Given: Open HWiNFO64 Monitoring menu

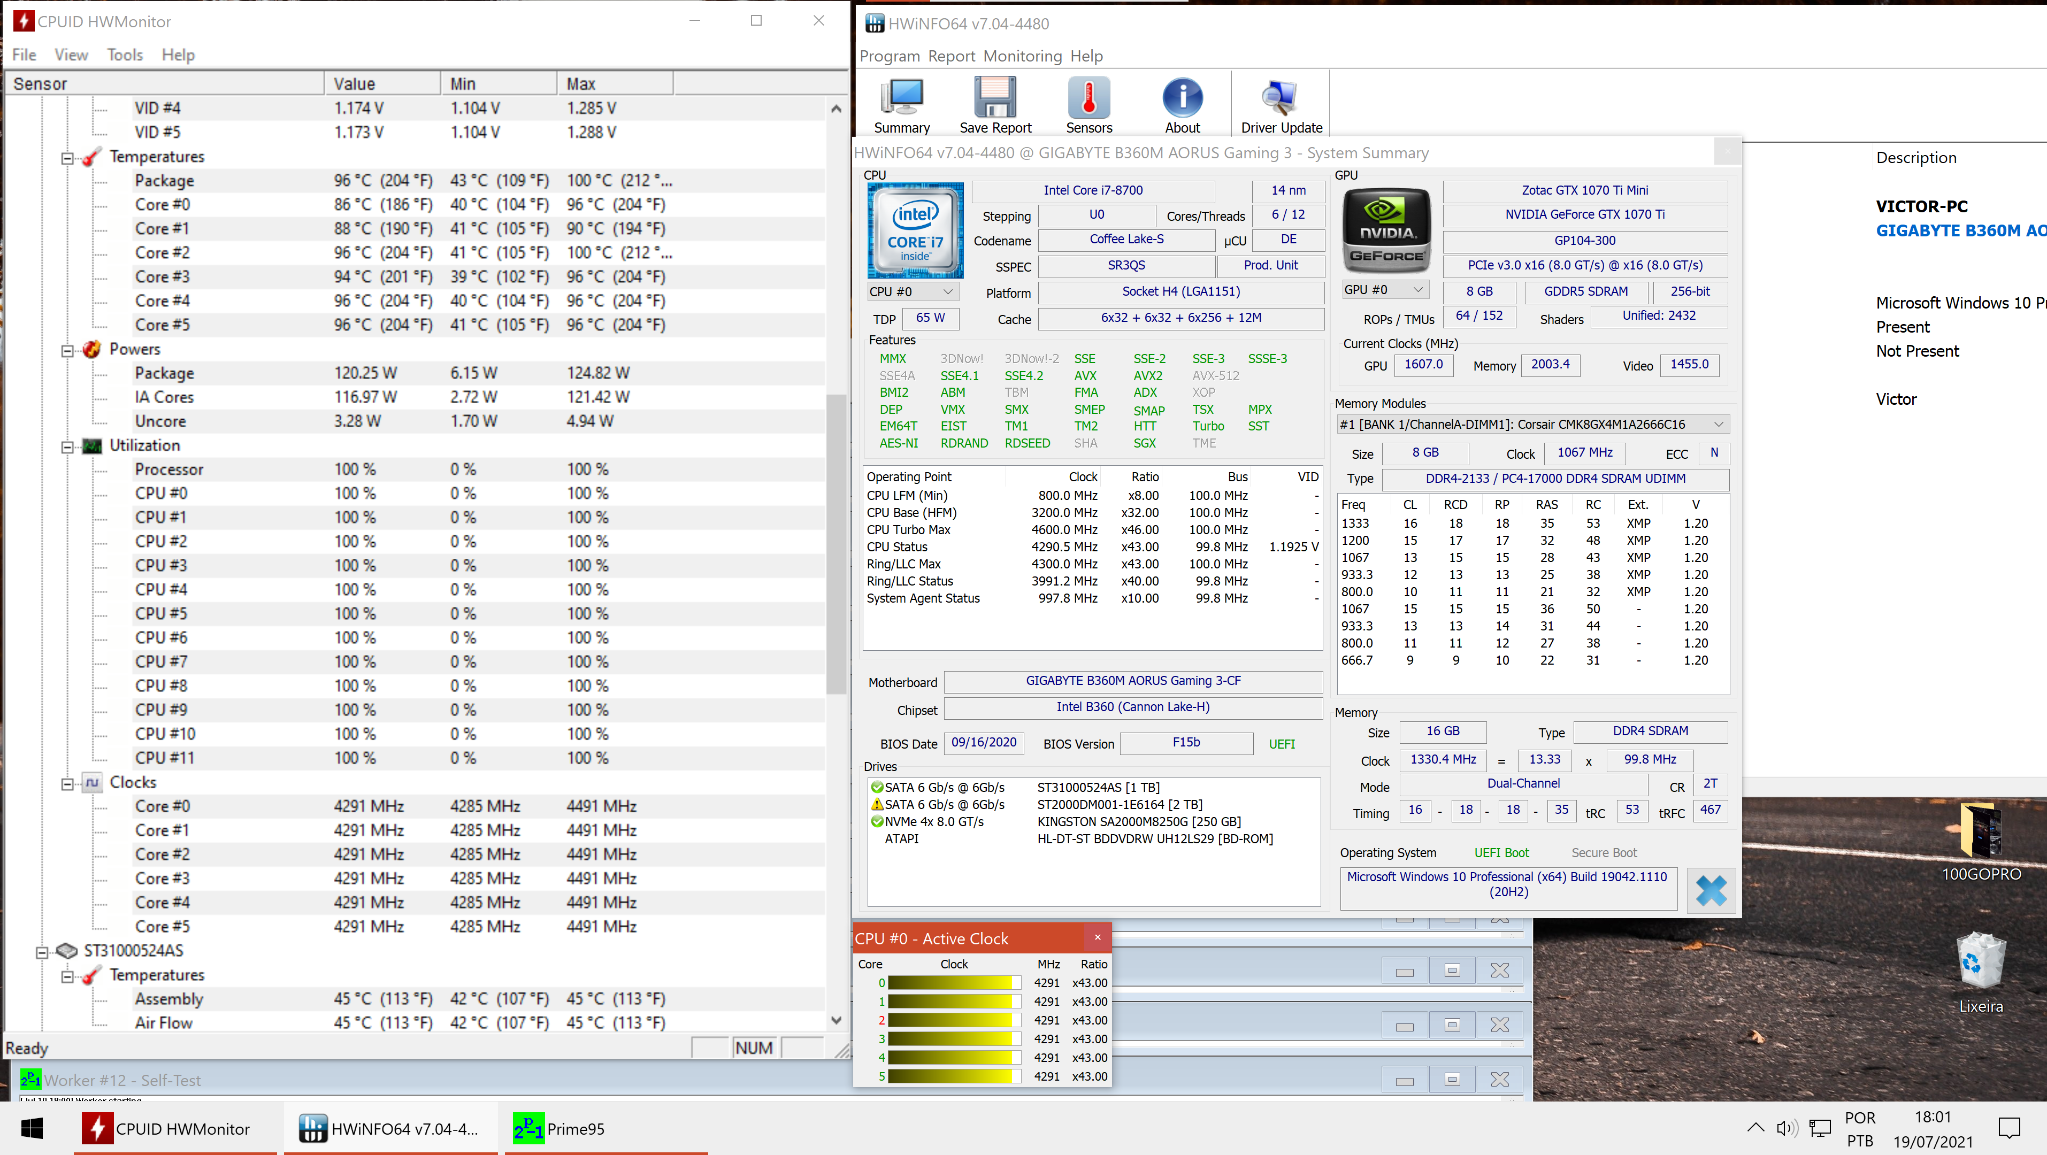Looking at the screenshot, I should (1022, 56).
